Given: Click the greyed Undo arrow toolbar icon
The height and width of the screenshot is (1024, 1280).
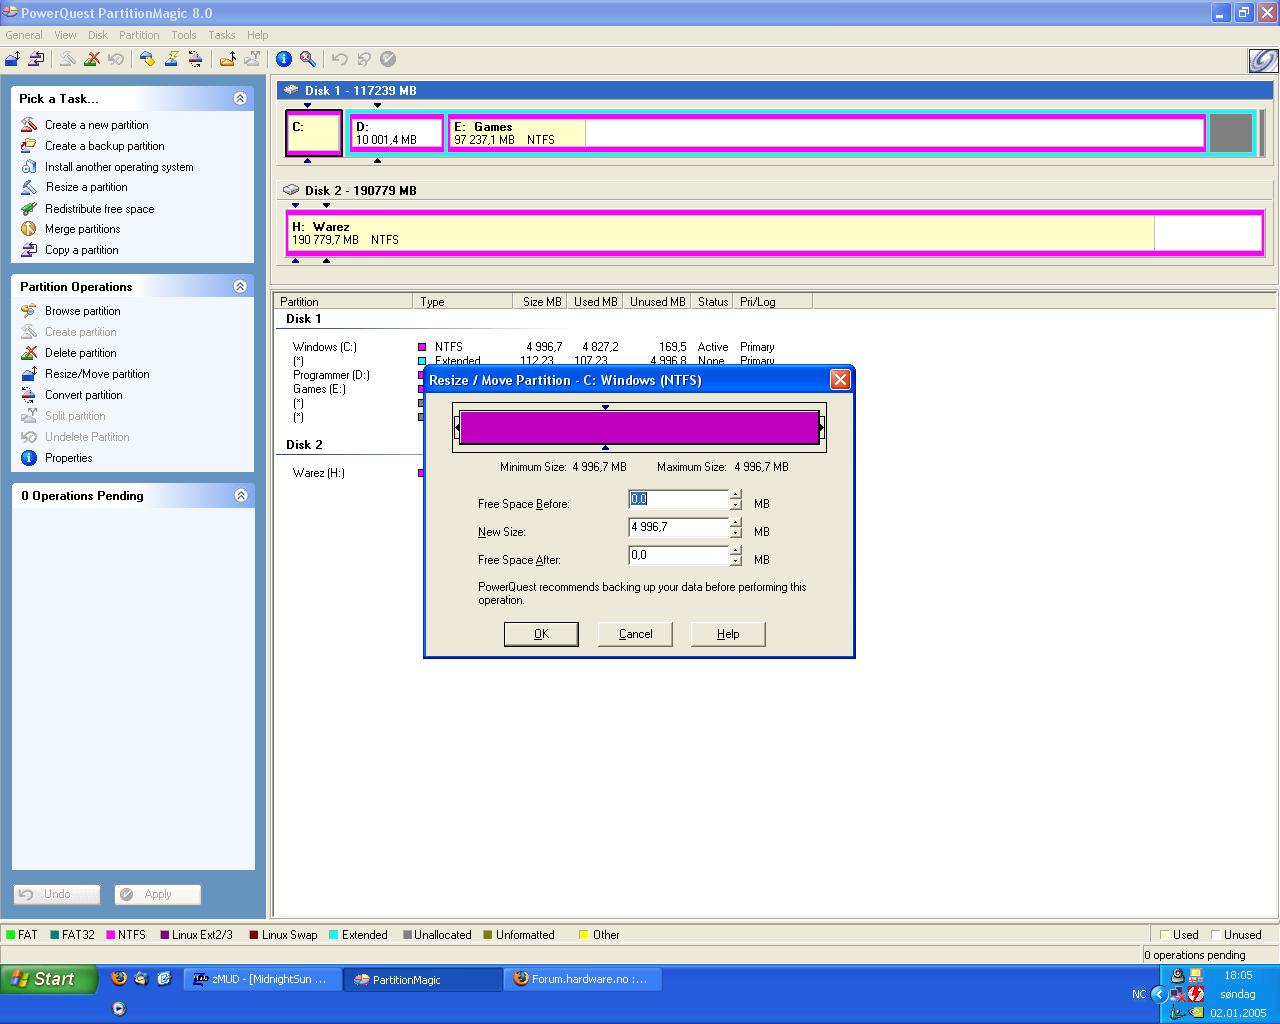Looking at the screenshot, I should (x=340, y=59).
